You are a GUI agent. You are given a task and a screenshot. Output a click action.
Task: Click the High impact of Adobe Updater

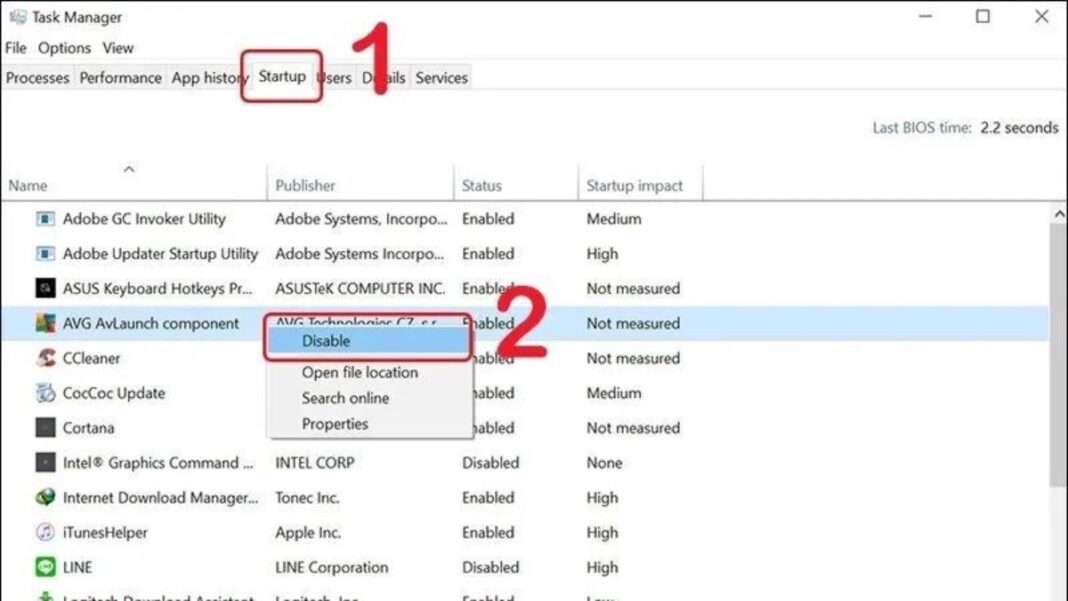[602, 253]
